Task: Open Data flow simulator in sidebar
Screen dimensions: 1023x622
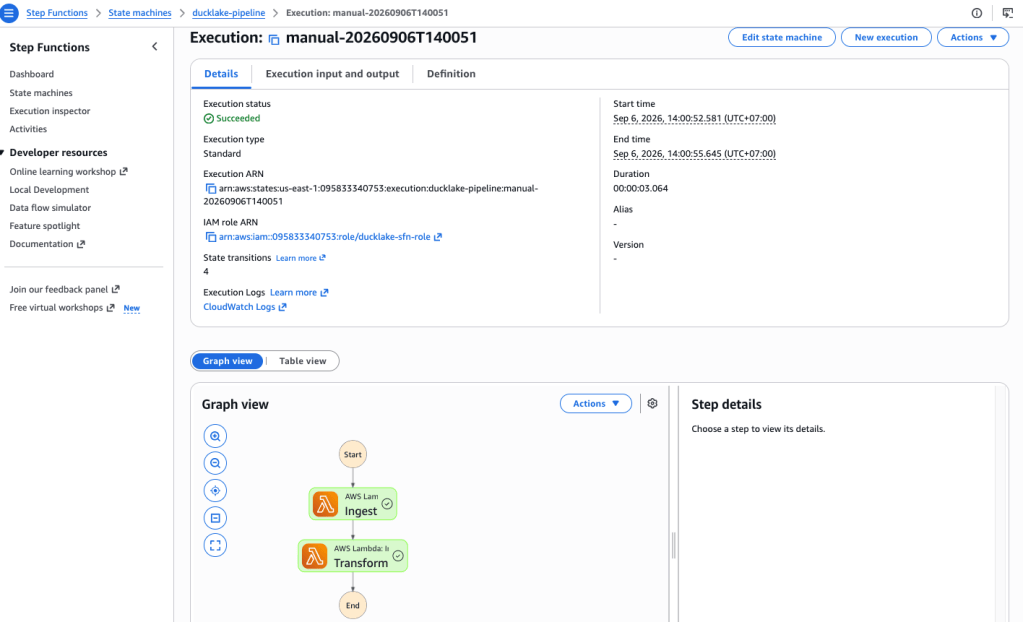Action: [x=50, y=208]
